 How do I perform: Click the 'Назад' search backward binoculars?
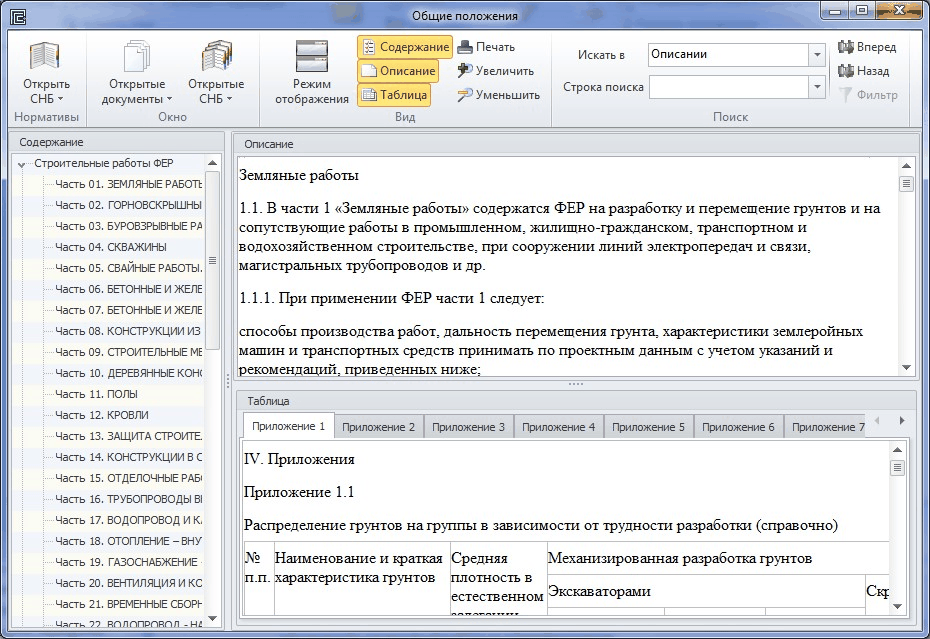846,71
